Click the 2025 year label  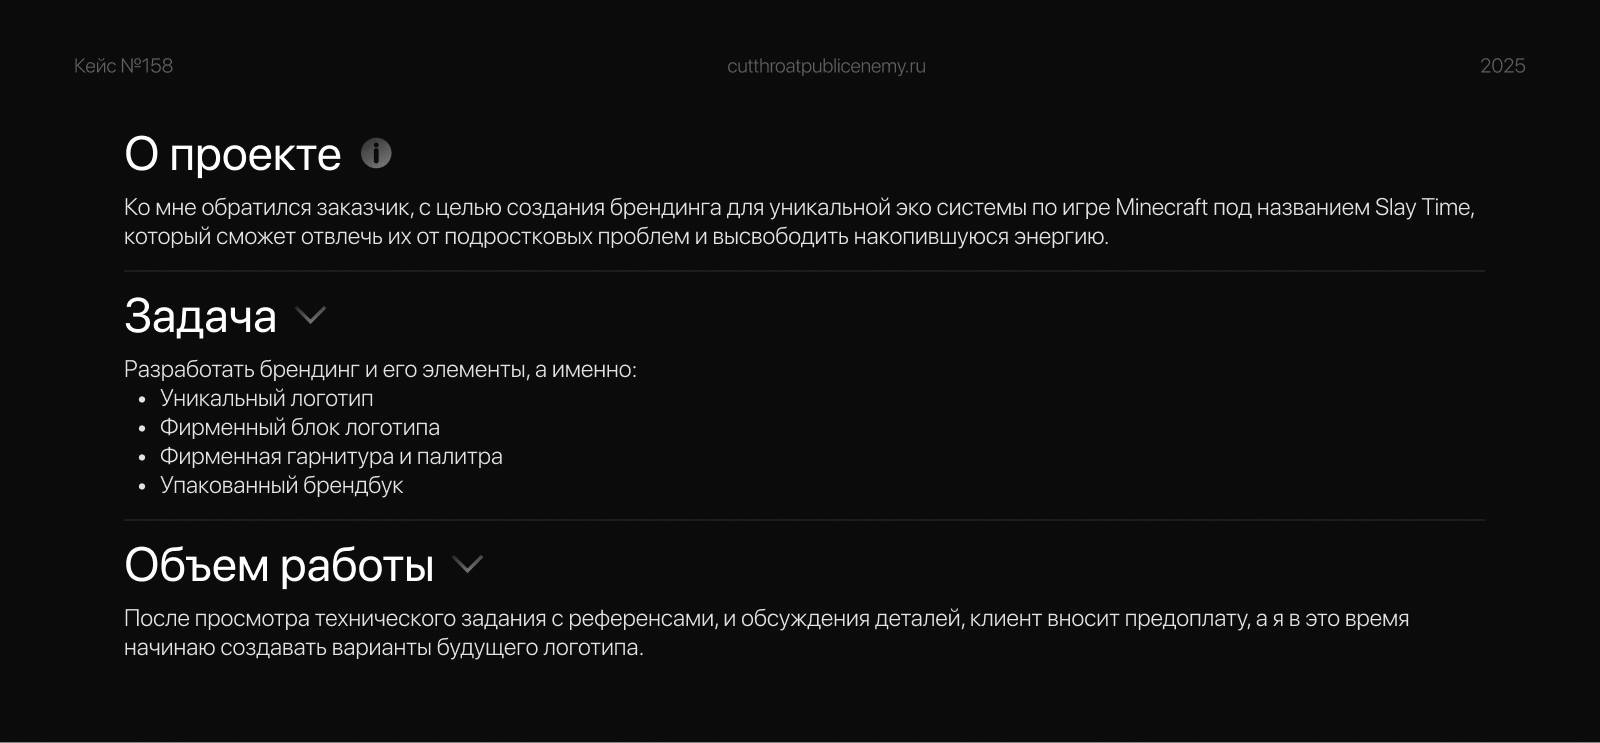pyautogui.click(x=1502, y=66)
